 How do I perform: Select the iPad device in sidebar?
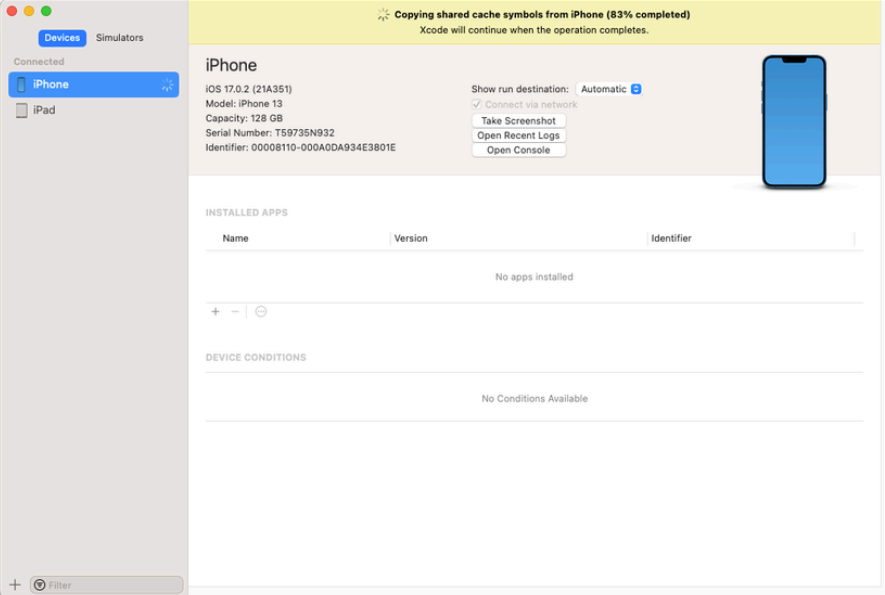[94, 110]
